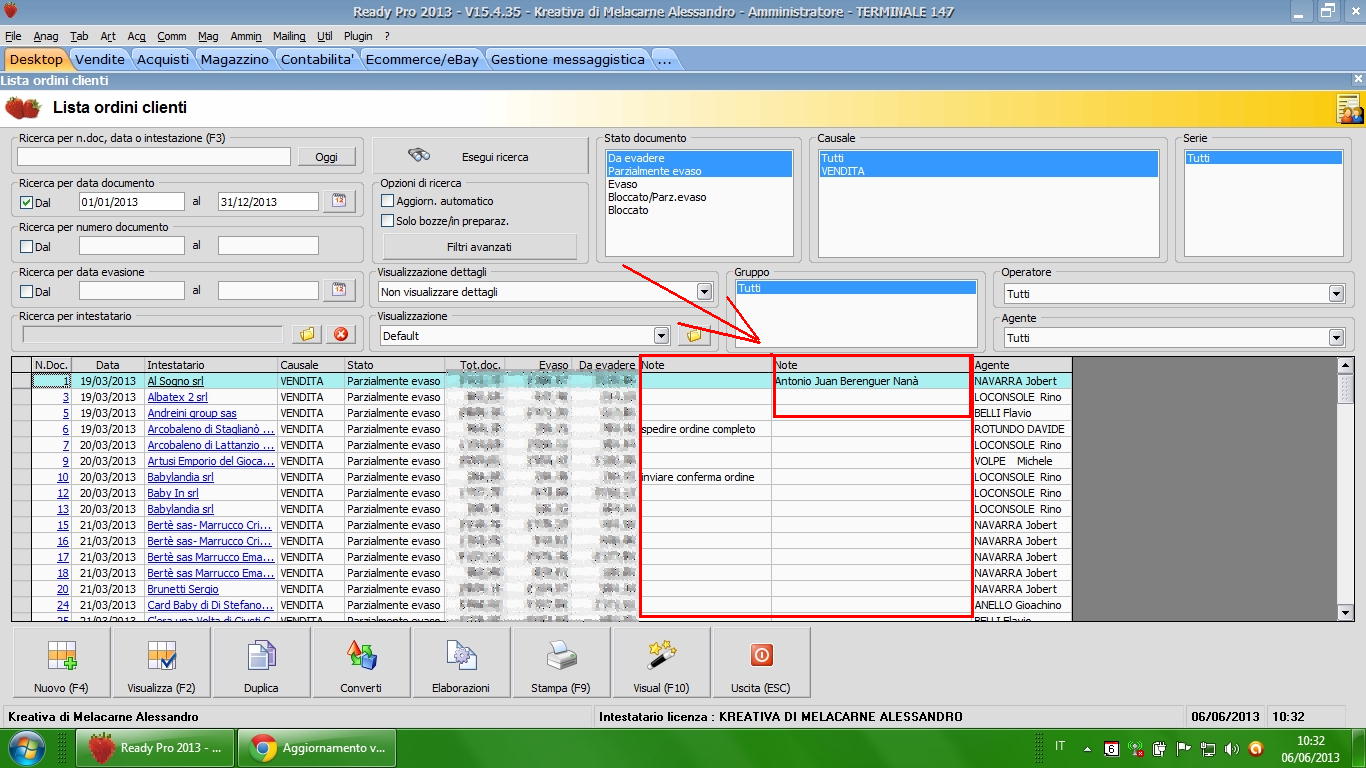Select Tutti in the Serie list
This screenshot has height=768, width=1366.
coord(1263,158)
